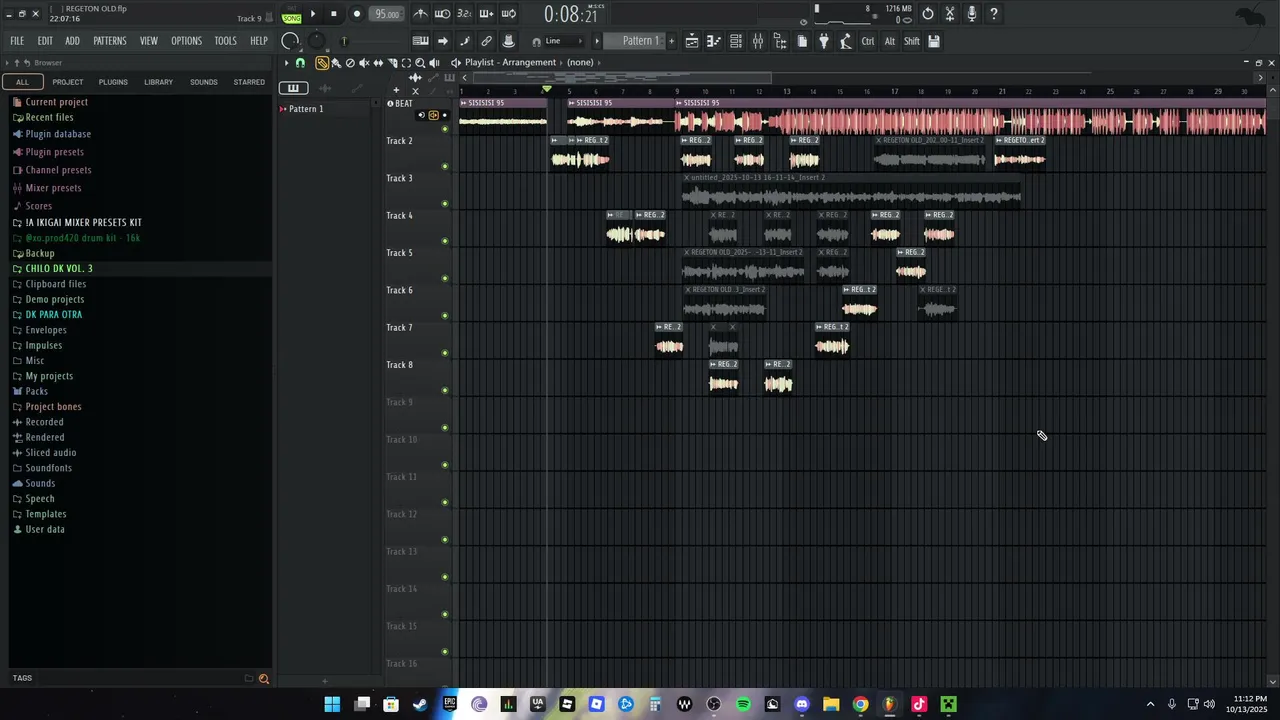Mute Track 8 with its green dot
This screenshot has height=720, width=1280.
click(445, 390)
